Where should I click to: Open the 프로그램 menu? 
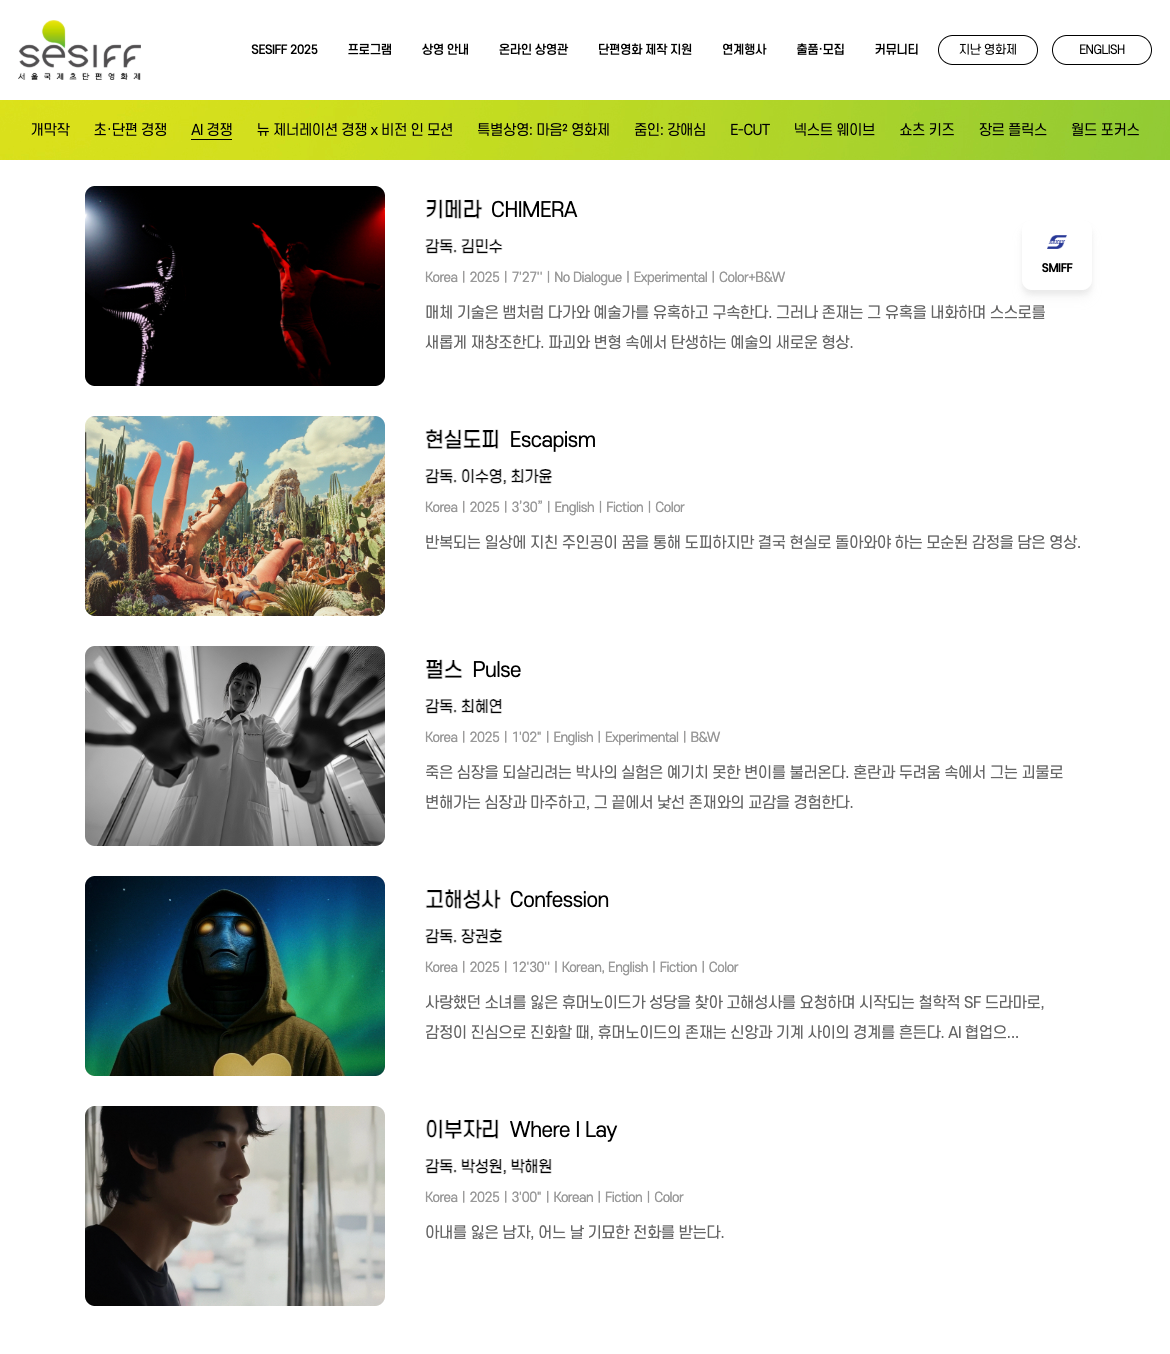tap(370, 49)
